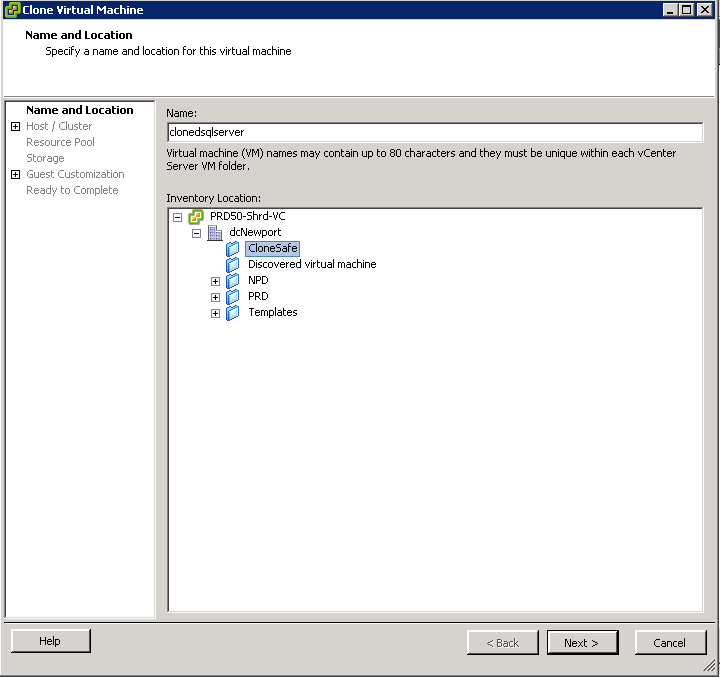Expand the Host / Cluster wizard step
Viewport: 720px width, 677px height.
coord(16,126)
